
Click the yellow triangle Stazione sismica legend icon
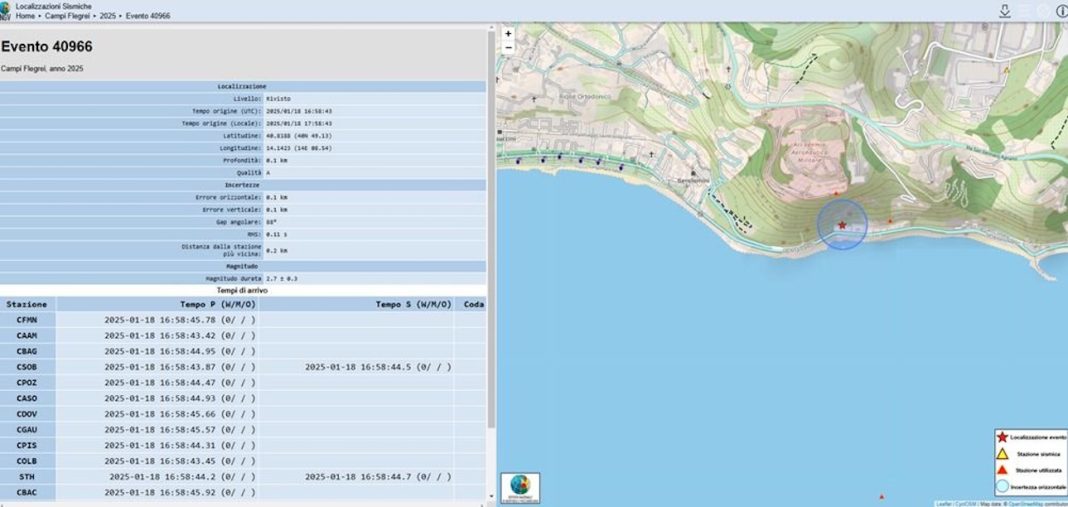pyautogui.click(x=1002, y=453)
